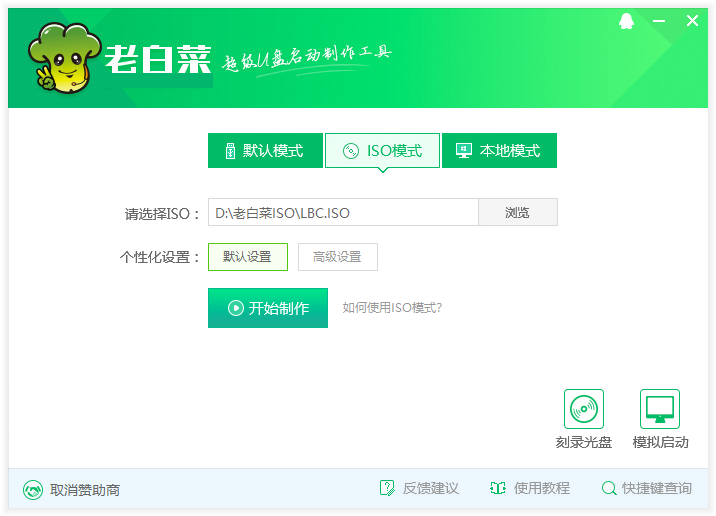Click the 请选择ISO label
716x516 pixels.
pos(162,214)
